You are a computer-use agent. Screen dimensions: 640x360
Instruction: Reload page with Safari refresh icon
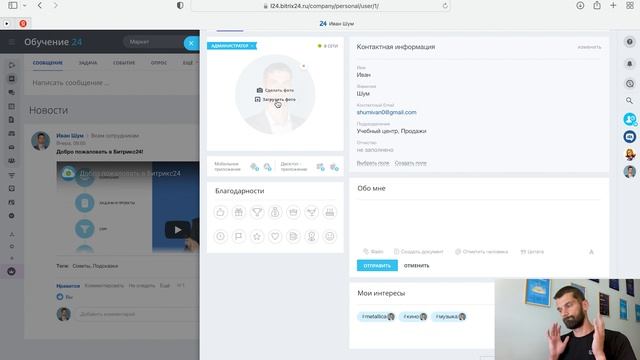445,6
